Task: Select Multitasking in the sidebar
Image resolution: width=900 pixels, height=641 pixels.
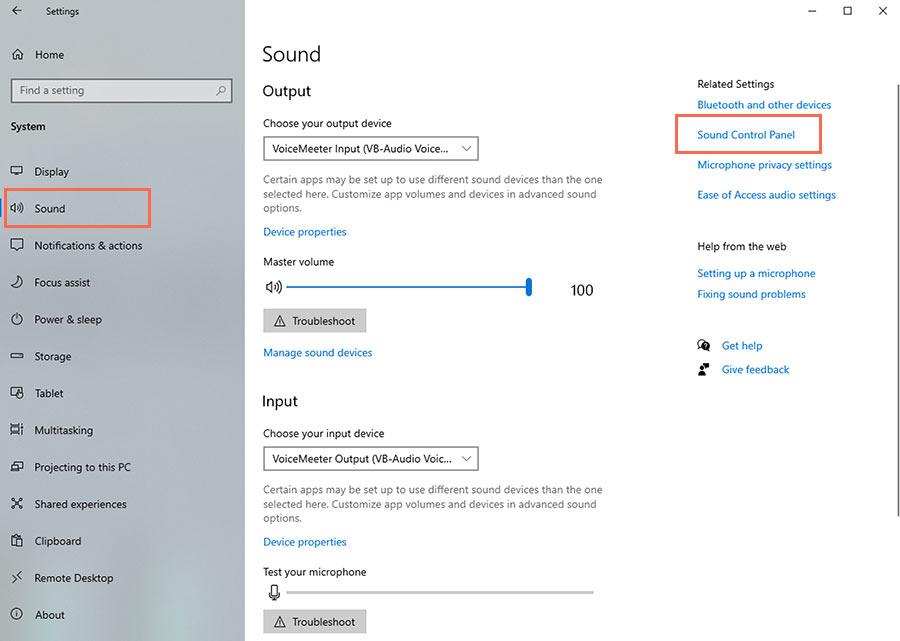Action: pyautogui.click(x=63, y=431)
